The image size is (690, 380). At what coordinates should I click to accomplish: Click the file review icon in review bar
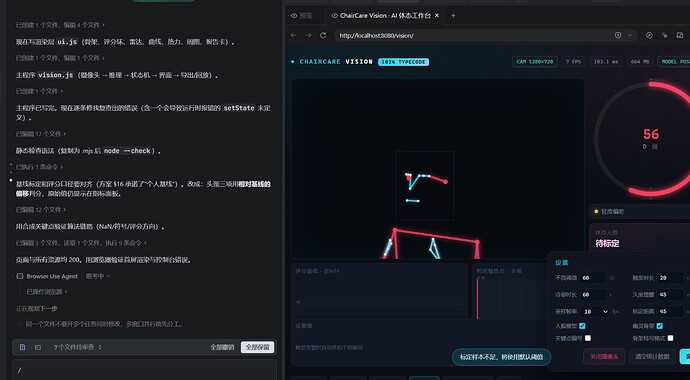(22, 347)
